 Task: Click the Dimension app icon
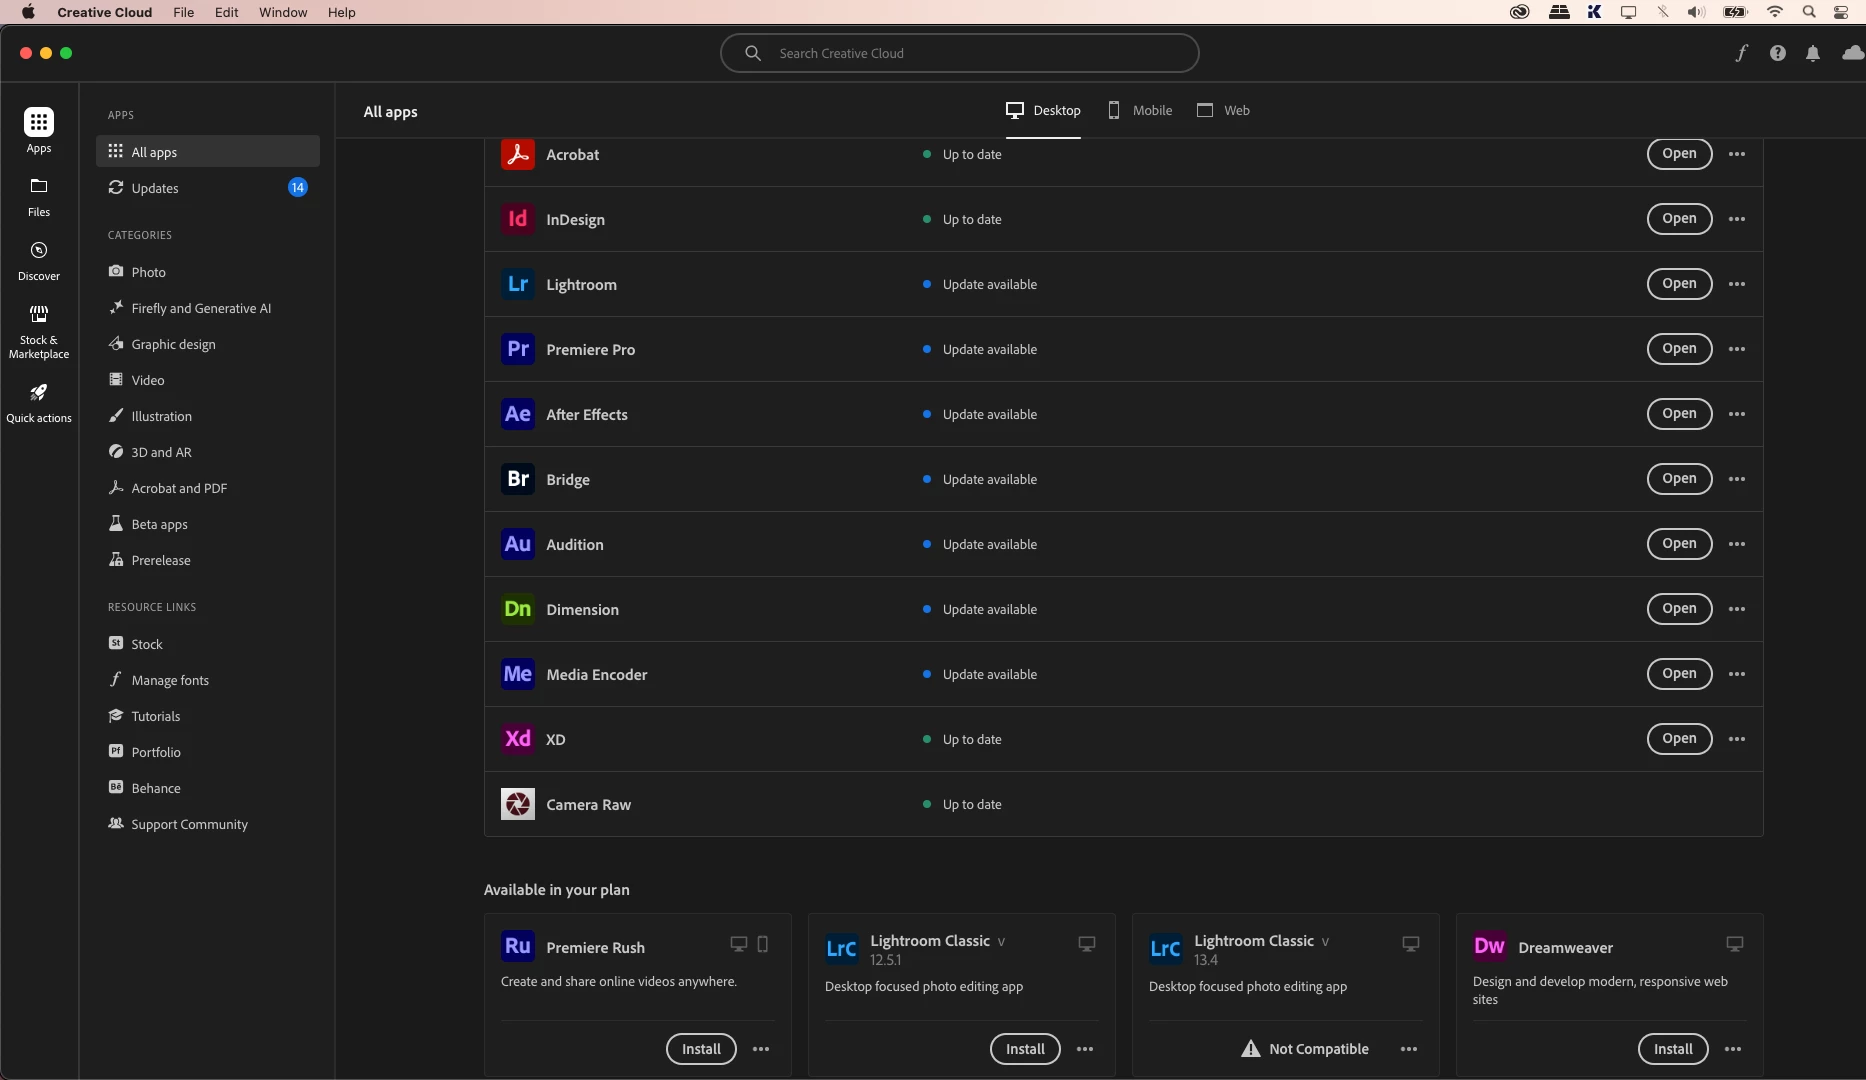tap(518, 609)
